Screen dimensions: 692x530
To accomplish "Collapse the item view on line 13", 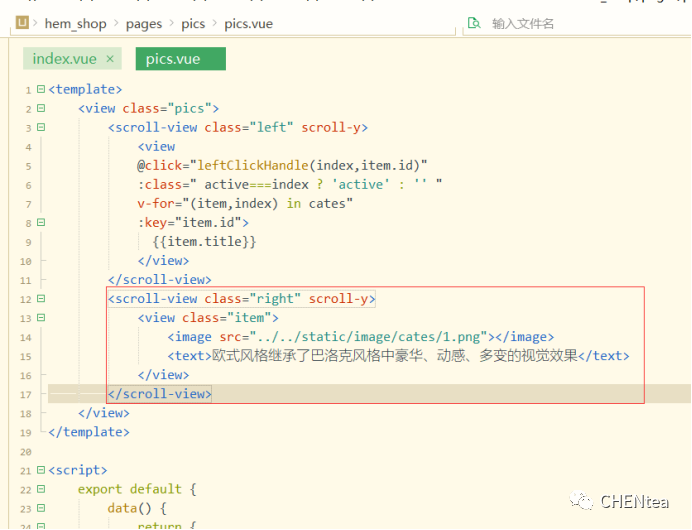I will point(41,318).
